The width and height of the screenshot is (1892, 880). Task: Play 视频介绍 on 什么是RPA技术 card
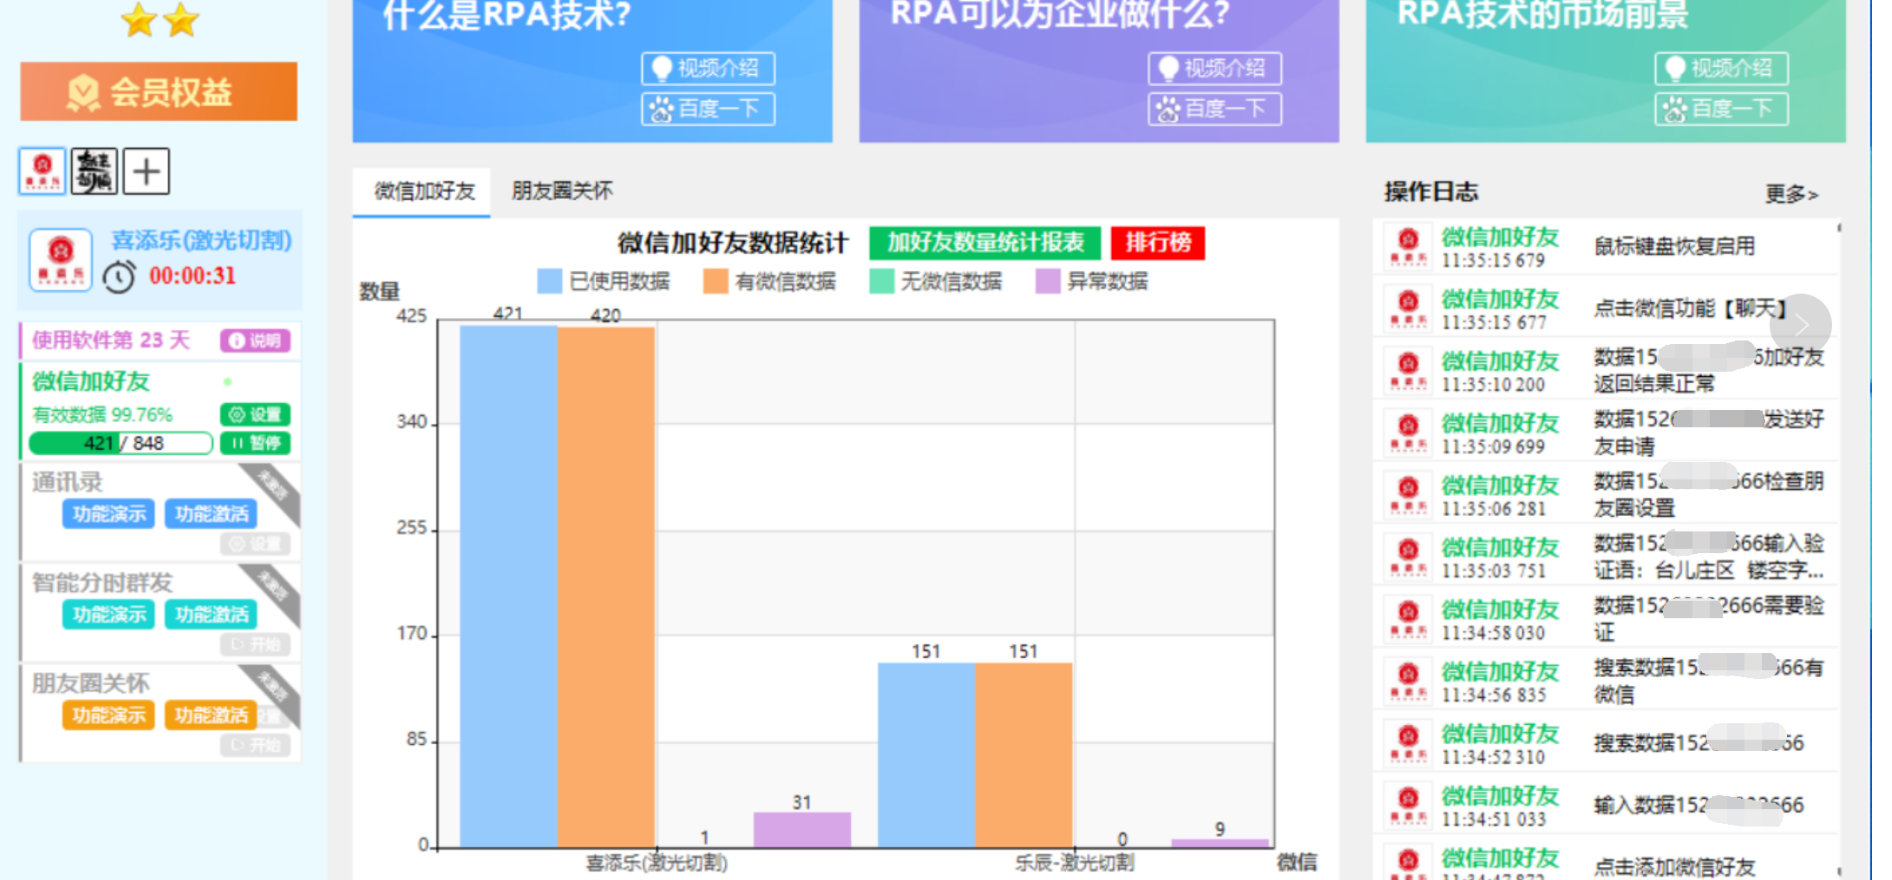[x=708, y=68]
